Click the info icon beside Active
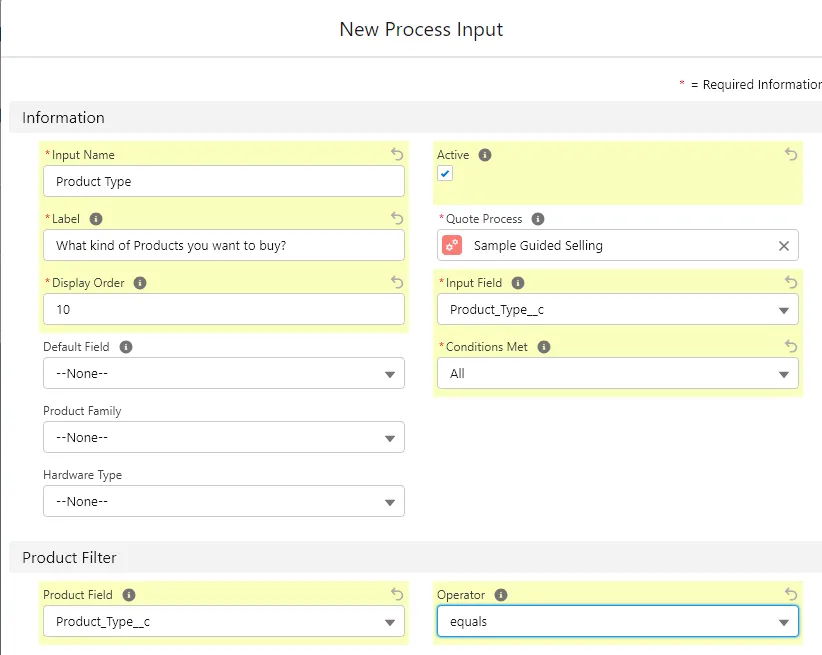Image resolution: width=822 pixels, height=655 pixels. point(485,155)
